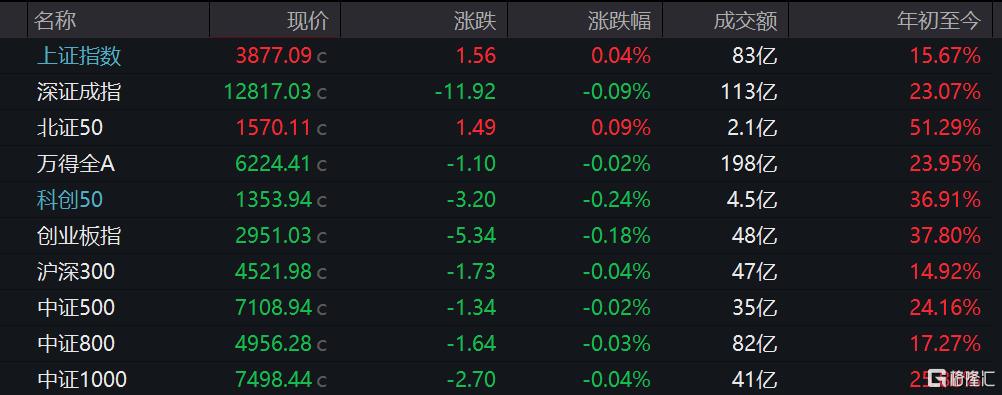Click the price 3877.09 cell

pyautogui.click(x=274, y=56)
